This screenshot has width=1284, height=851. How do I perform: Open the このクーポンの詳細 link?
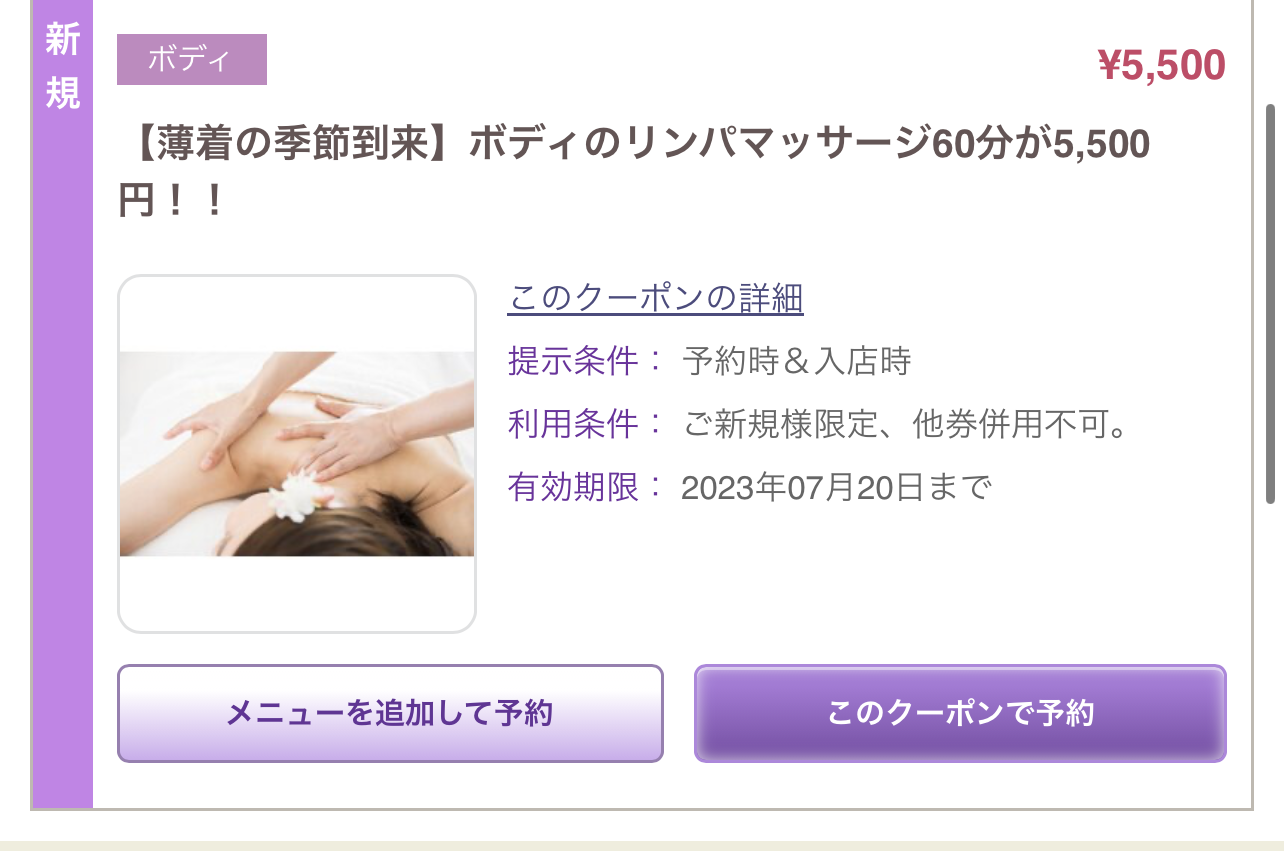coord(655,298)
